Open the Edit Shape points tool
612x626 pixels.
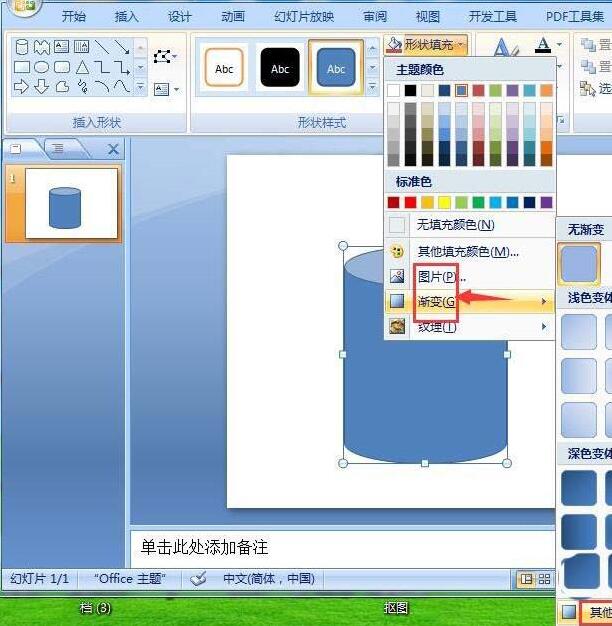point(162,57)
